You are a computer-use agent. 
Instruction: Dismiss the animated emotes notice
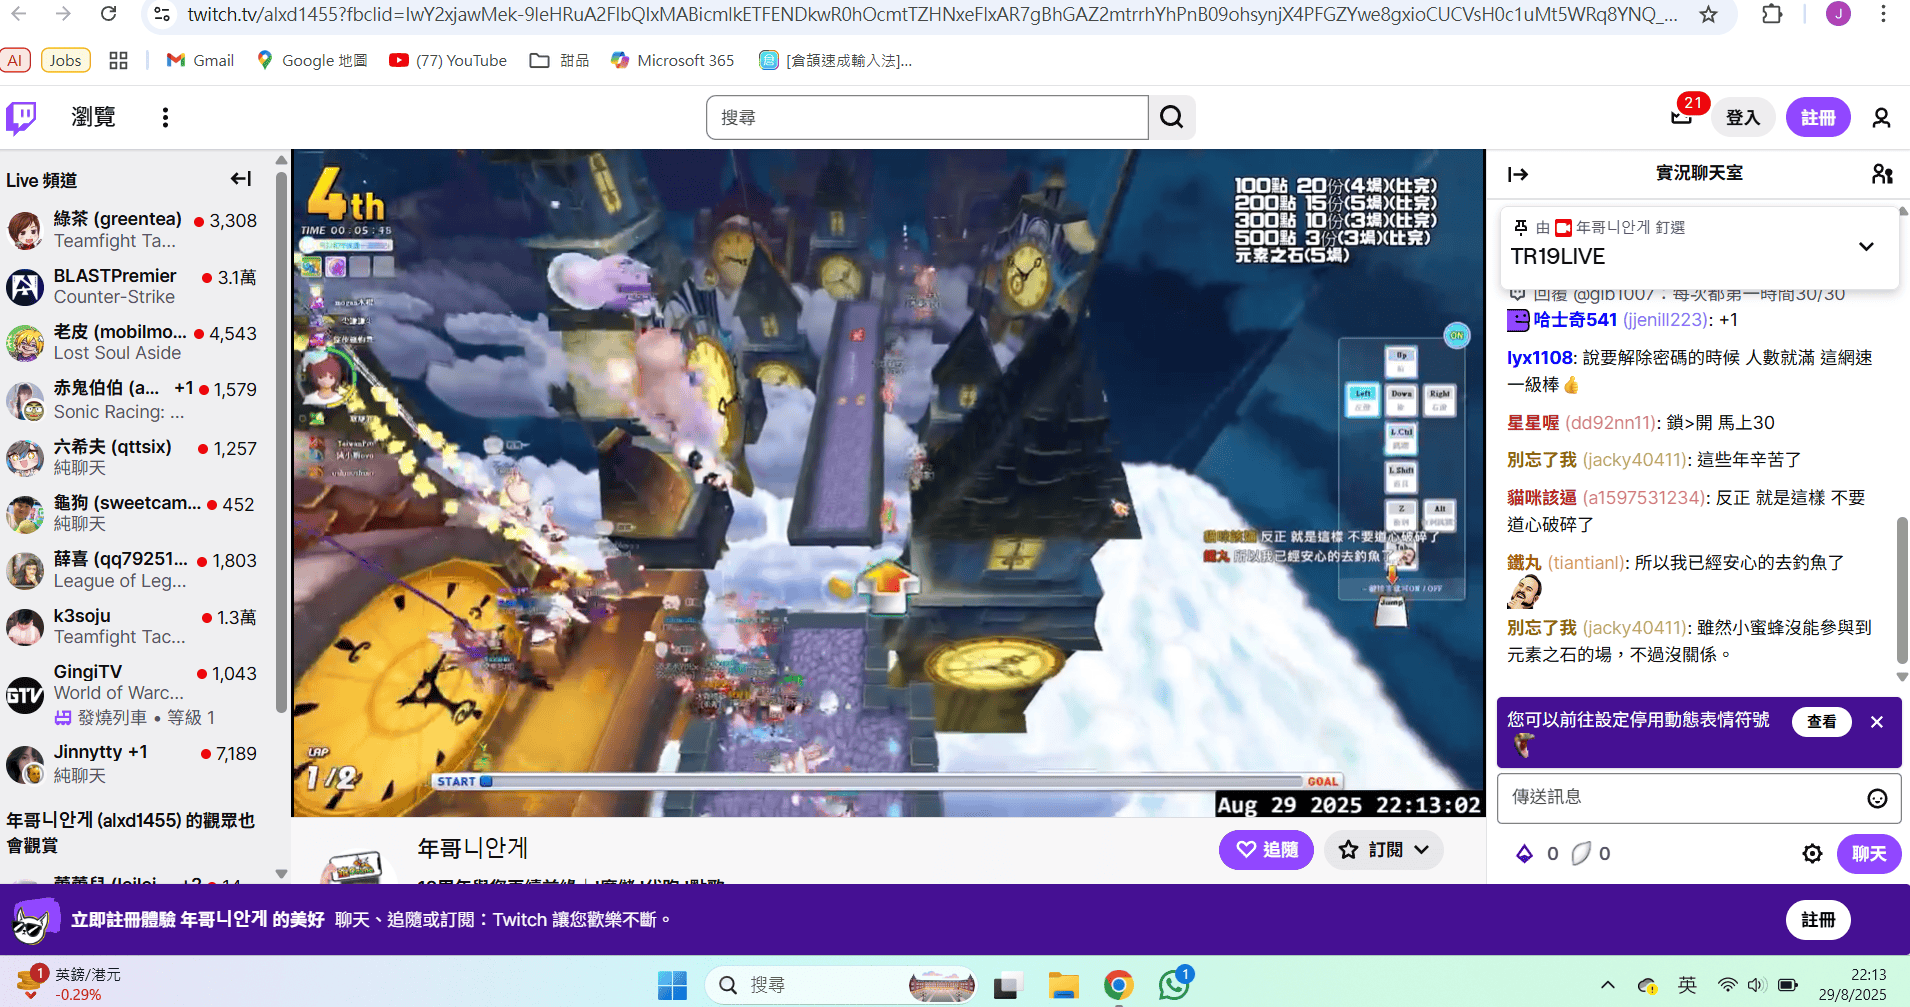point(1876,722)
